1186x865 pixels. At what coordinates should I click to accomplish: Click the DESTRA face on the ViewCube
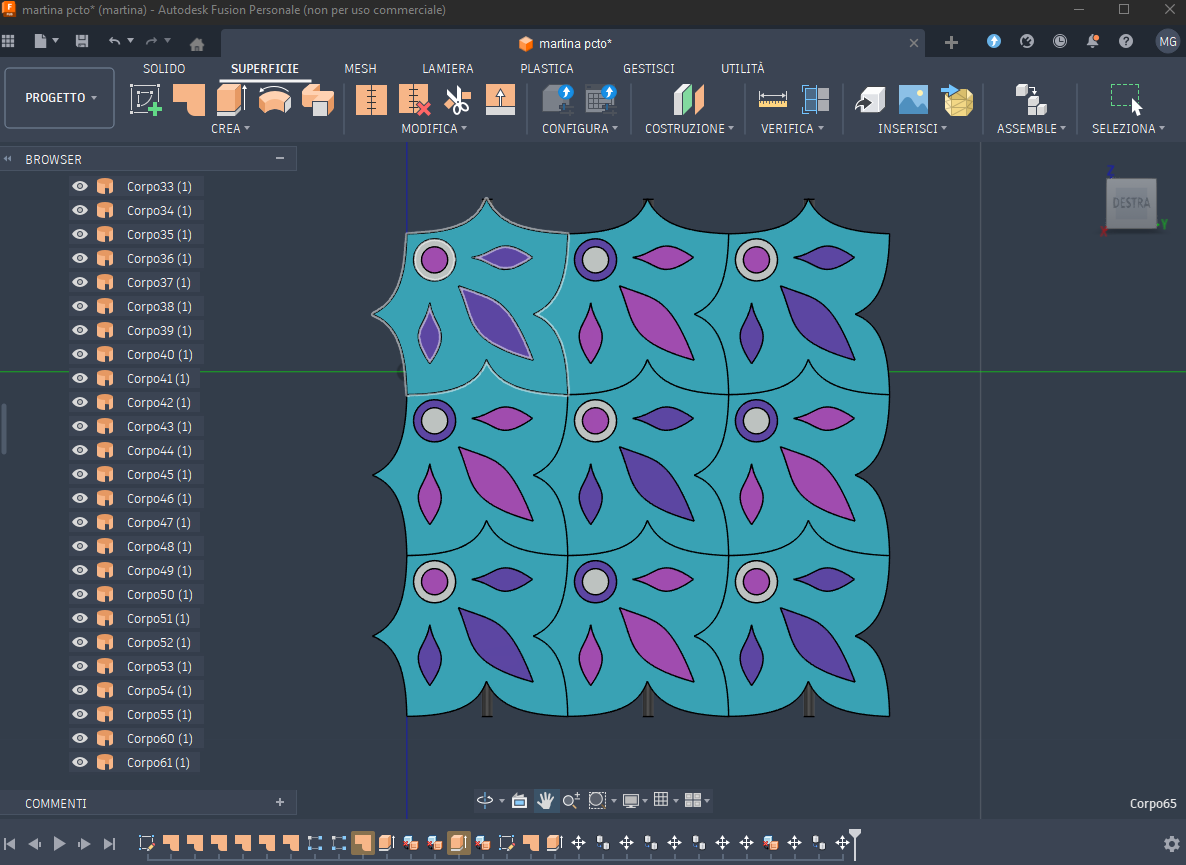tap(1131, 203)
